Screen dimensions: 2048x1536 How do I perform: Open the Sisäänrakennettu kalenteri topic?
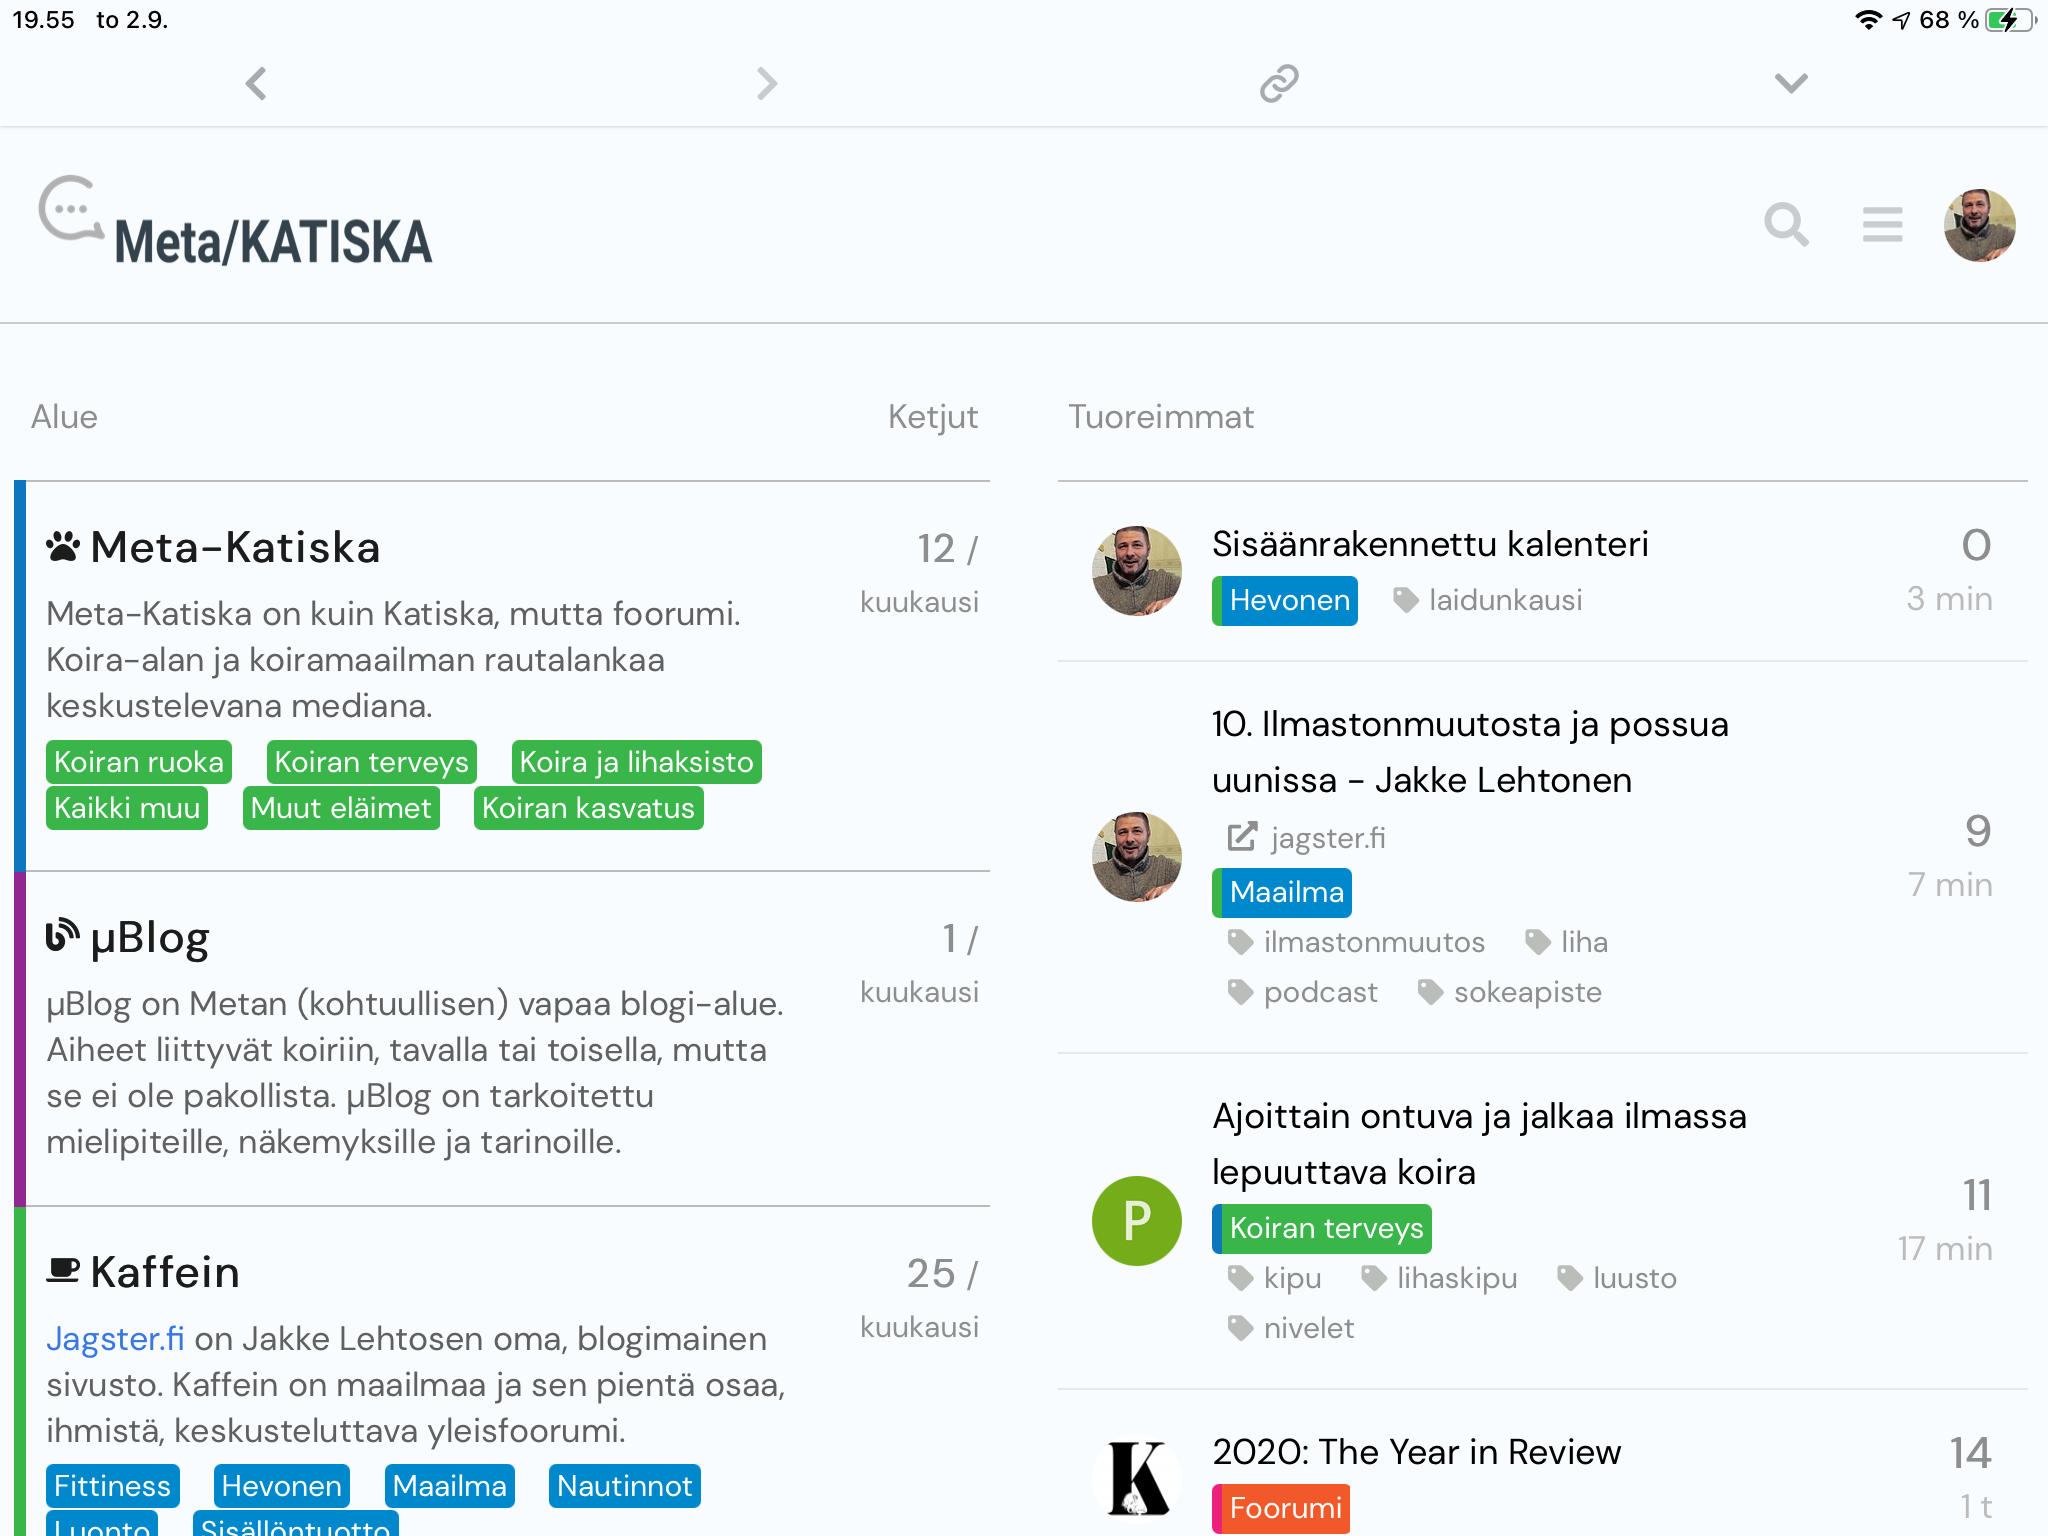coord(1430,544)
